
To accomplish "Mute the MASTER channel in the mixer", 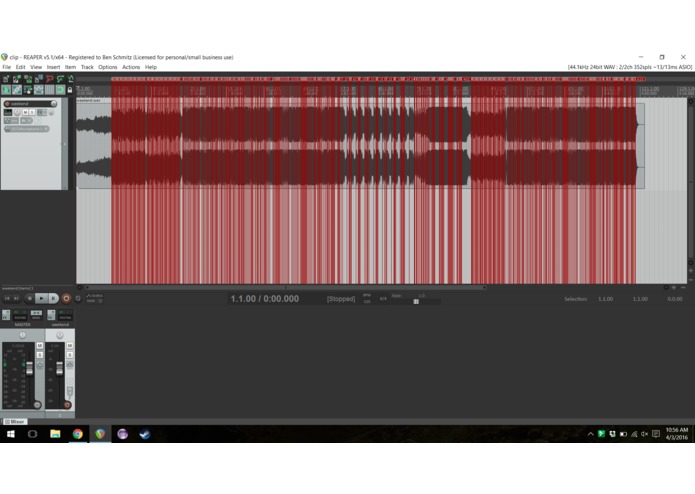I will coord(40,345).
